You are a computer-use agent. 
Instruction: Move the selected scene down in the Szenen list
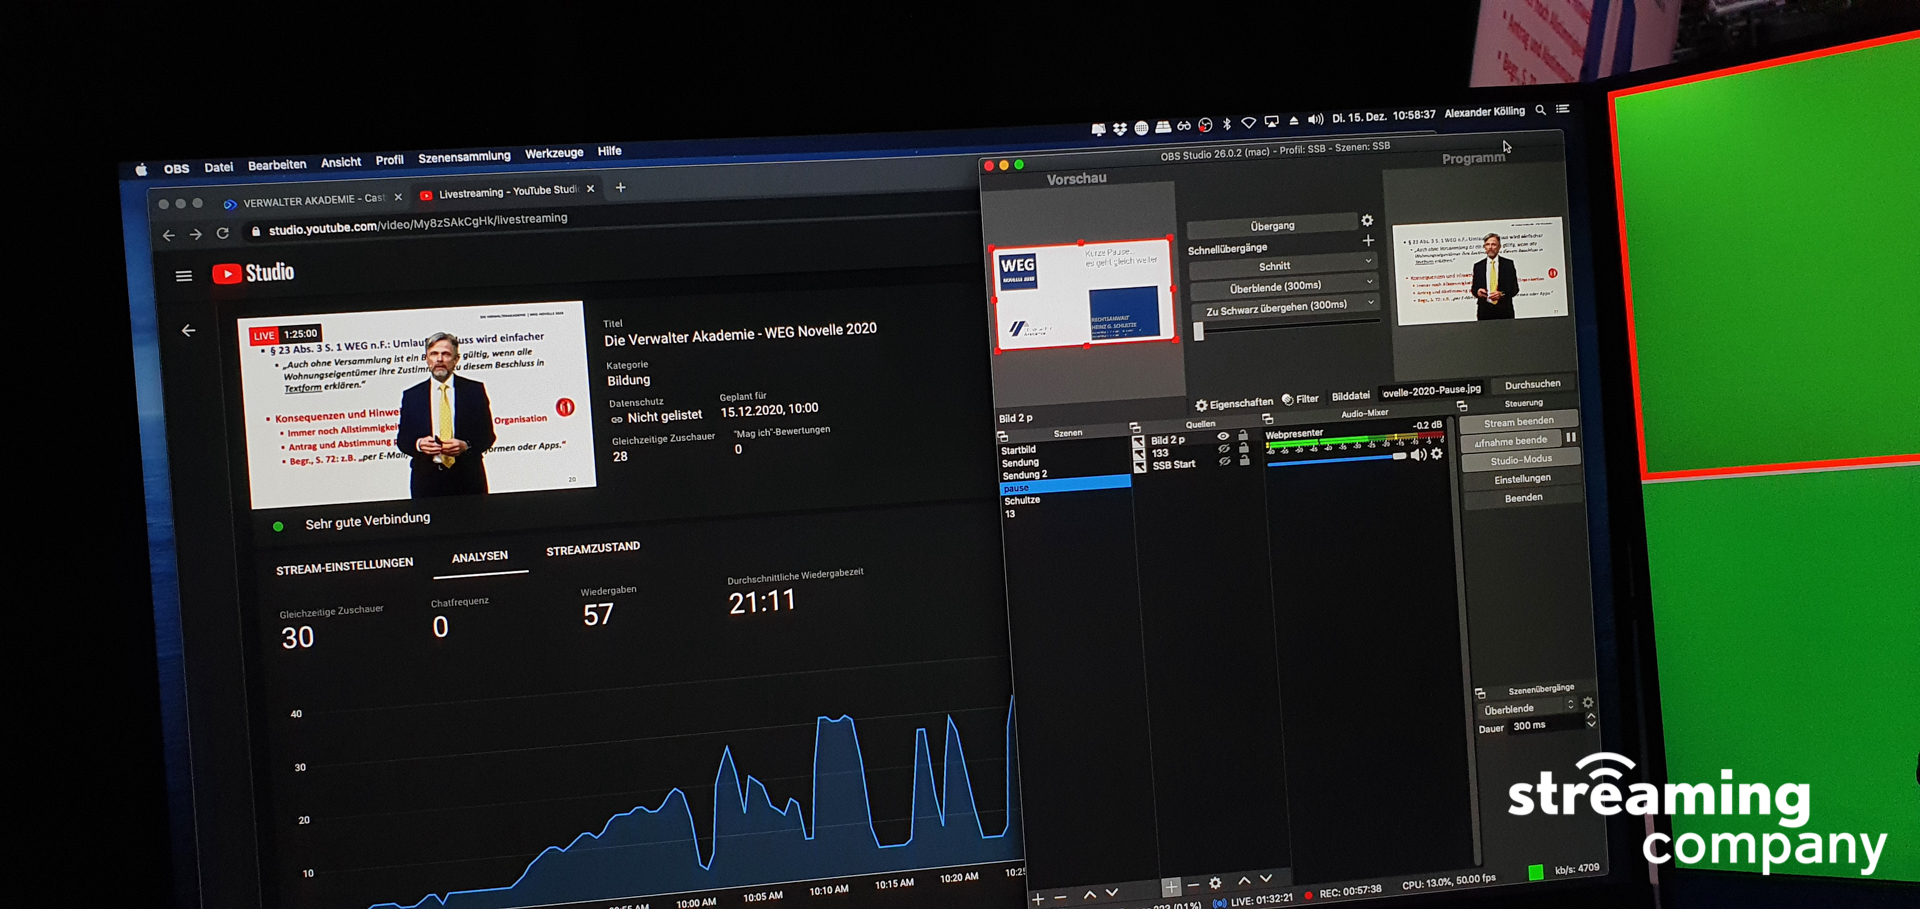tap(1111, 892)
